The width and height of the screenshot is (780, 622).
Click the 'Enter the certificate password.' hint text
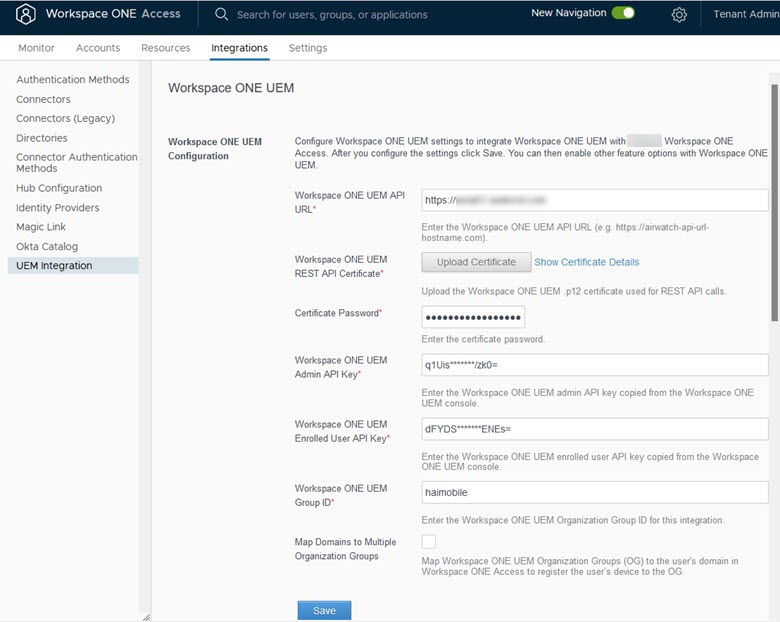pyautogui.click(x=483, y=339)
